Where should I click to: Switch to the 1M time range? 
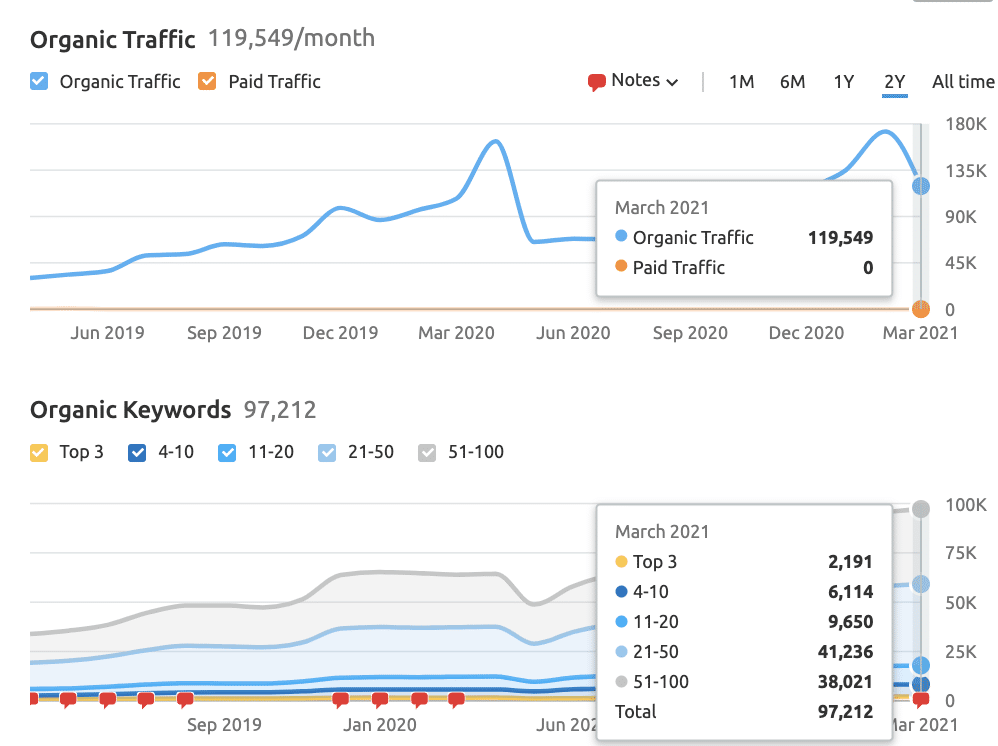(741, 82)
